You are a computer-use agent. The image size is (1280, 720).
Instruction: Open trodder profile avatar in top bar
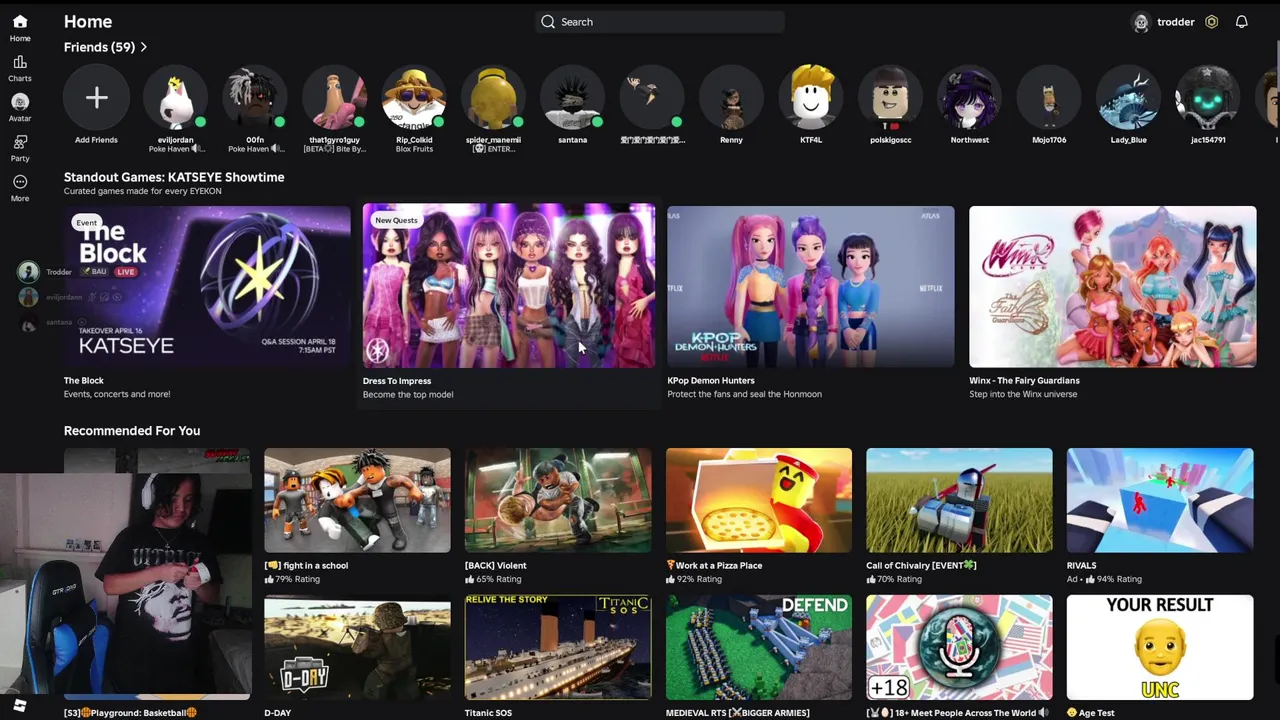point(1141,22)
